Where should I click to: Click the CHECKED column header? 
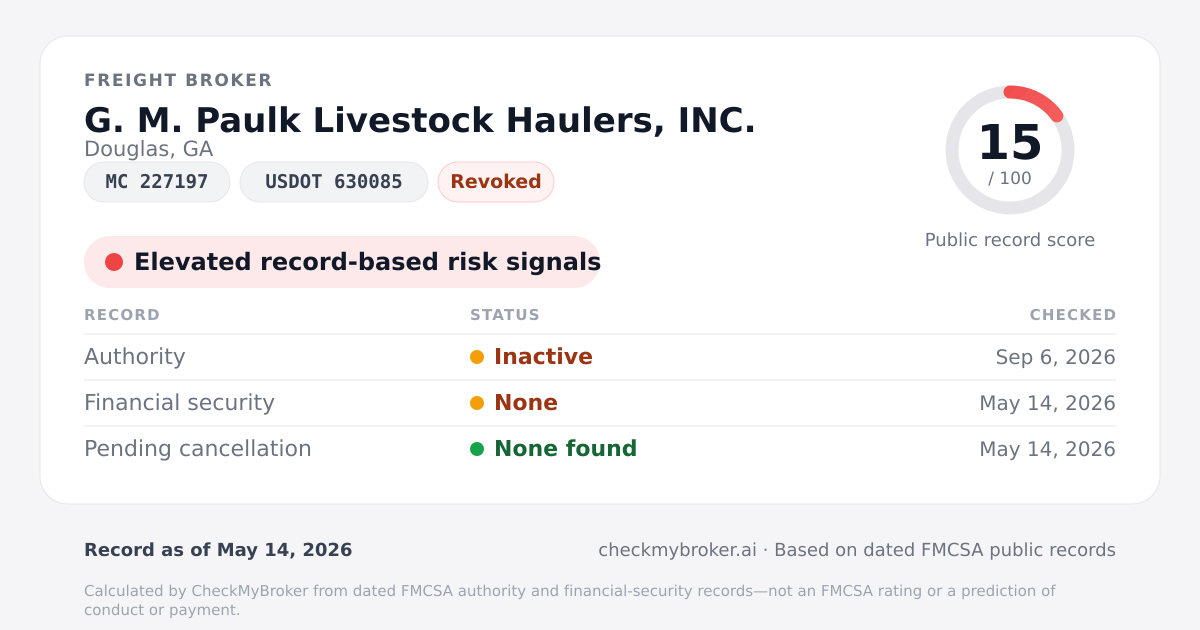pos(1073,315)
